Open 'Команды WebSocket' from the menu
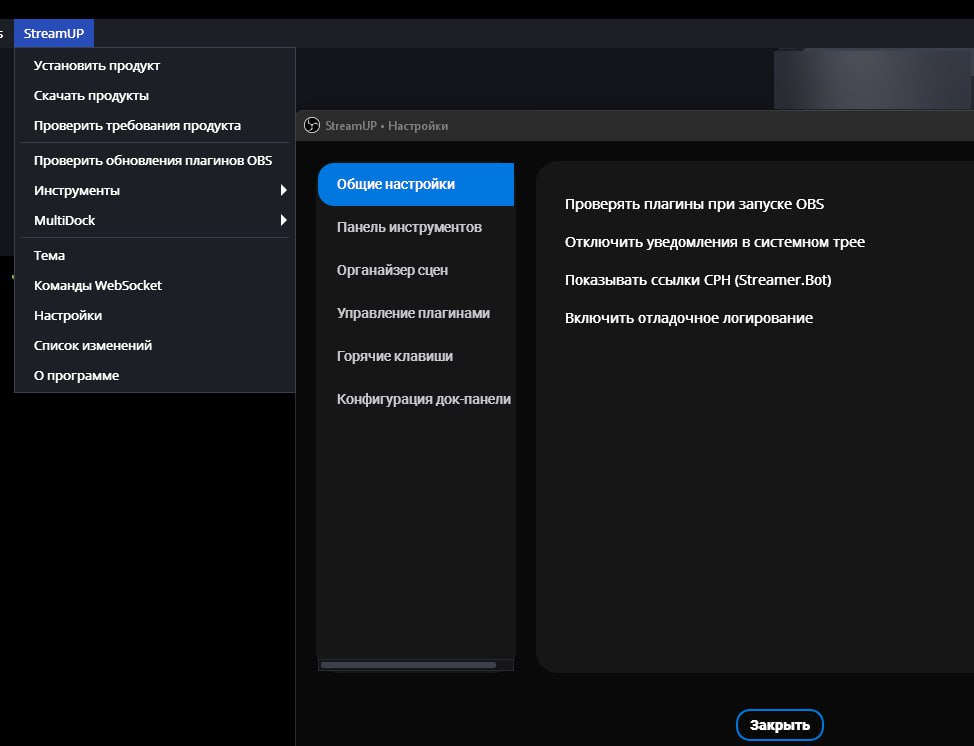Screen dimensions: 974x746 coord(98,285)
